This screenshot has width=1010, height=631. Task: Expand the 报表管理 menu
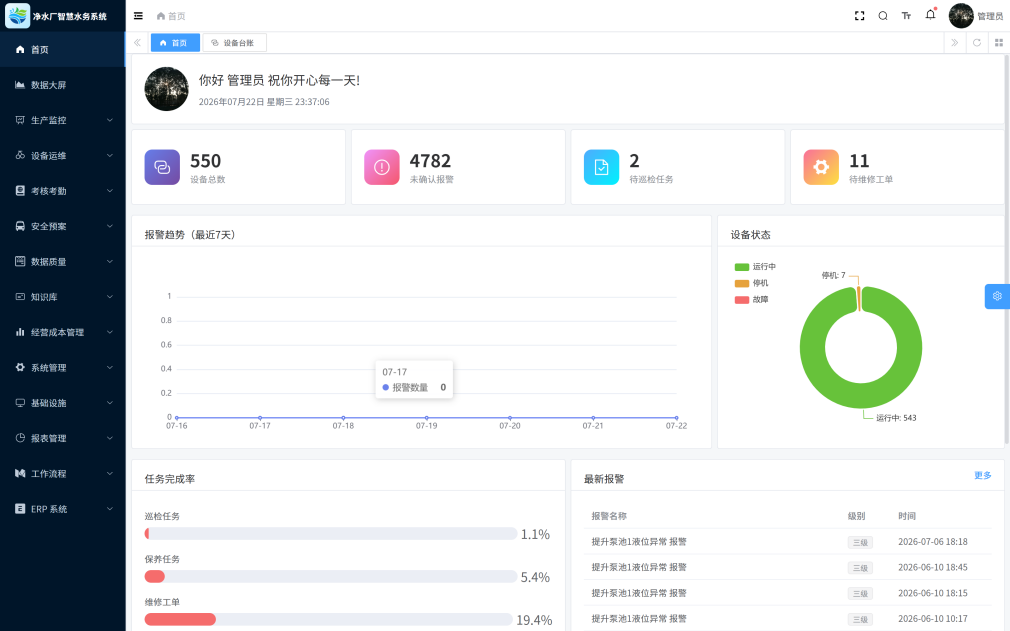[x=62, y=438]
